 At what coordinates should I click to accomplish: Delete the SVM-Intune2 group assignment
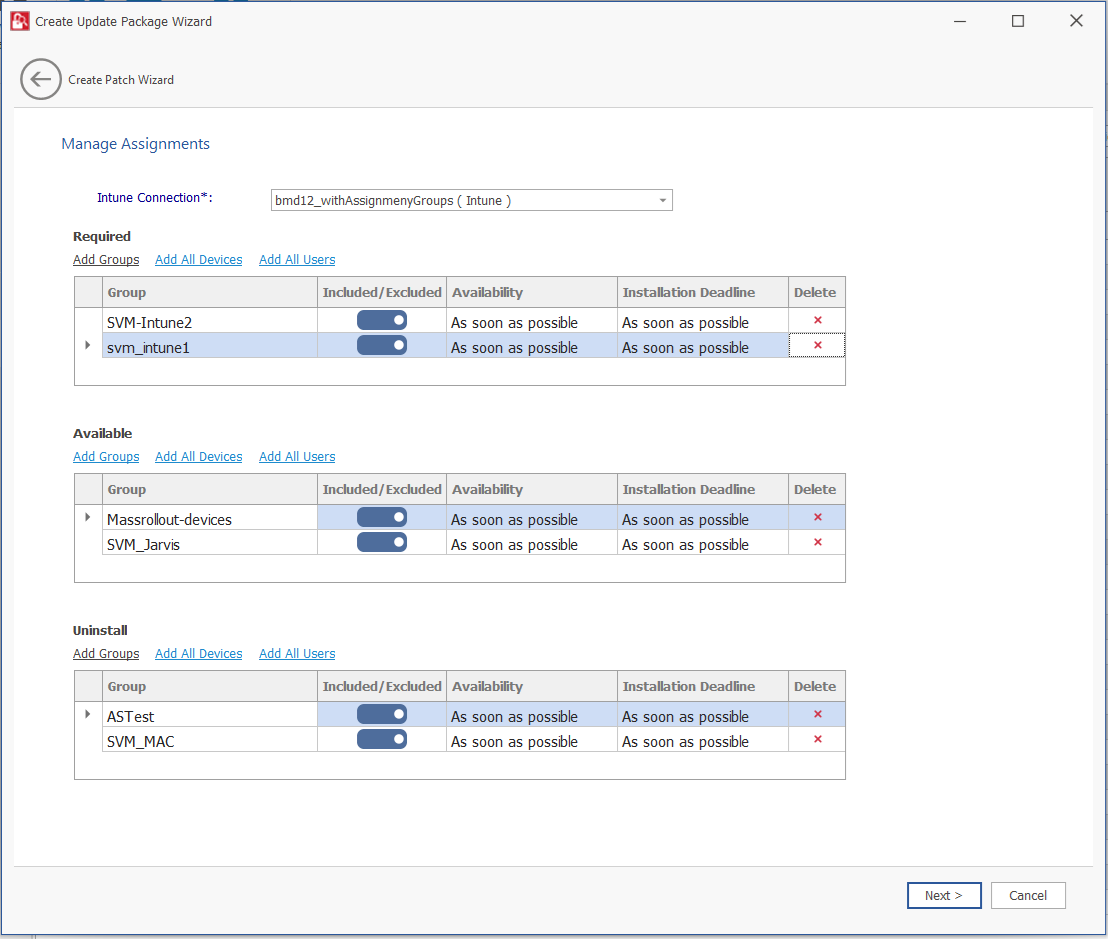817,320
